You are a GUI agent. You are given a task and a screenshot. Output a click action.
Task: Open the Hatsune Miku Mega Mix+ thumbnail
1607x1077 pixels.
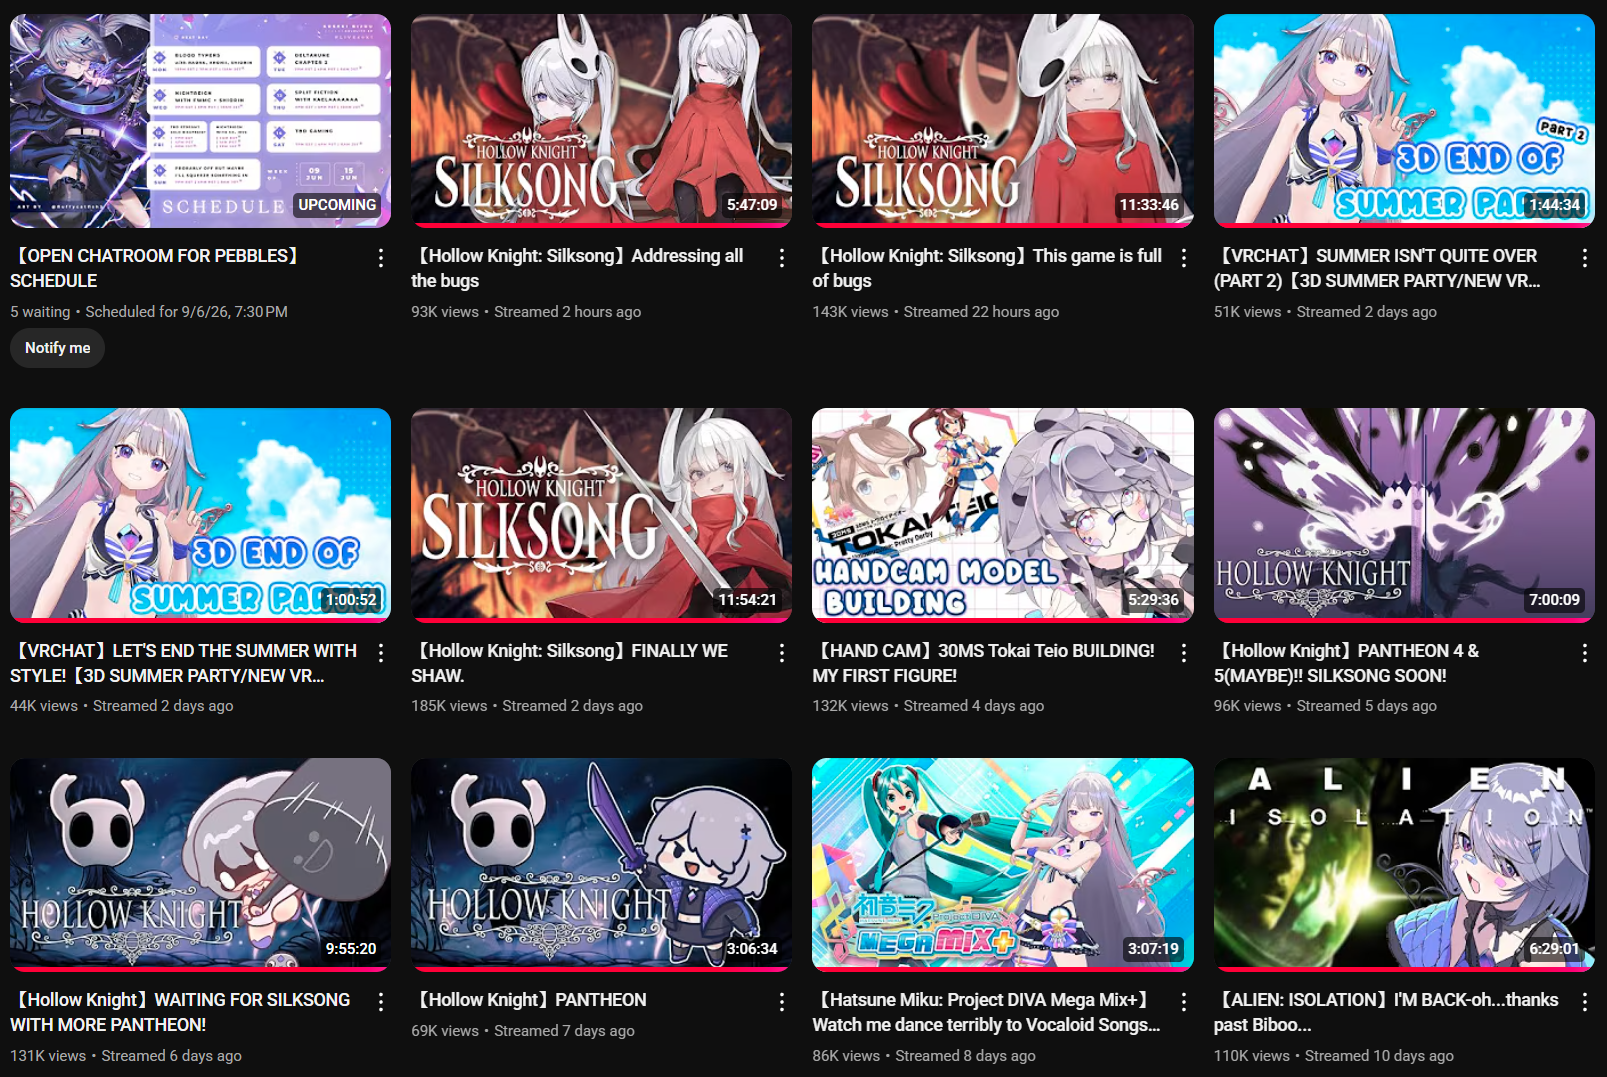click(x=1003, y=864)
